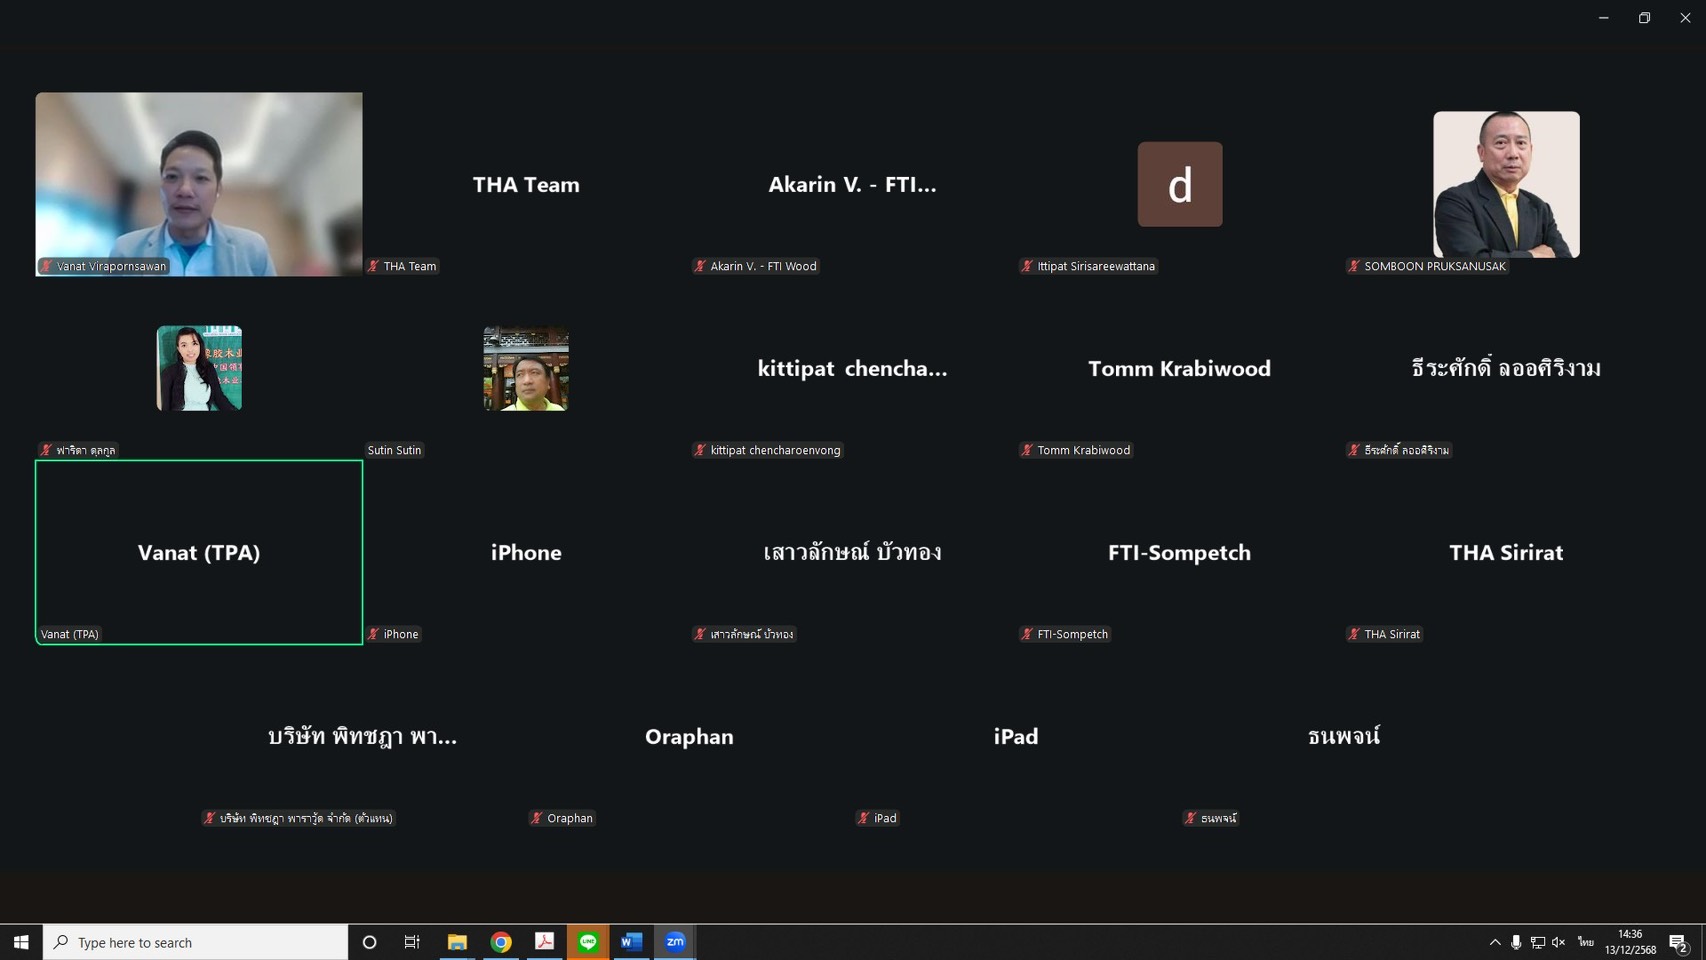Click the microphone icon in system tray

tap(1516, 942)
